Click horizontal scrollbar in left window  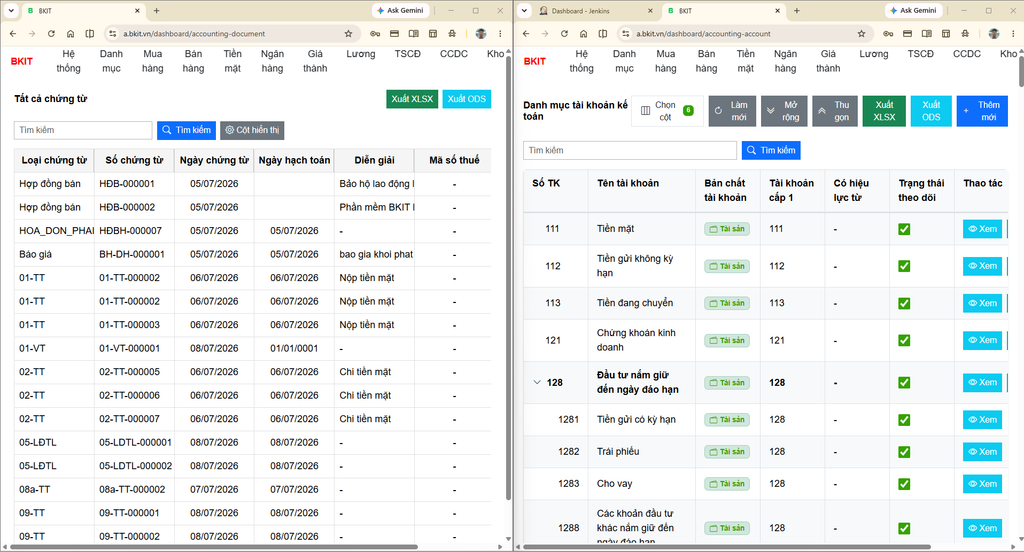[x=214, y=547]
